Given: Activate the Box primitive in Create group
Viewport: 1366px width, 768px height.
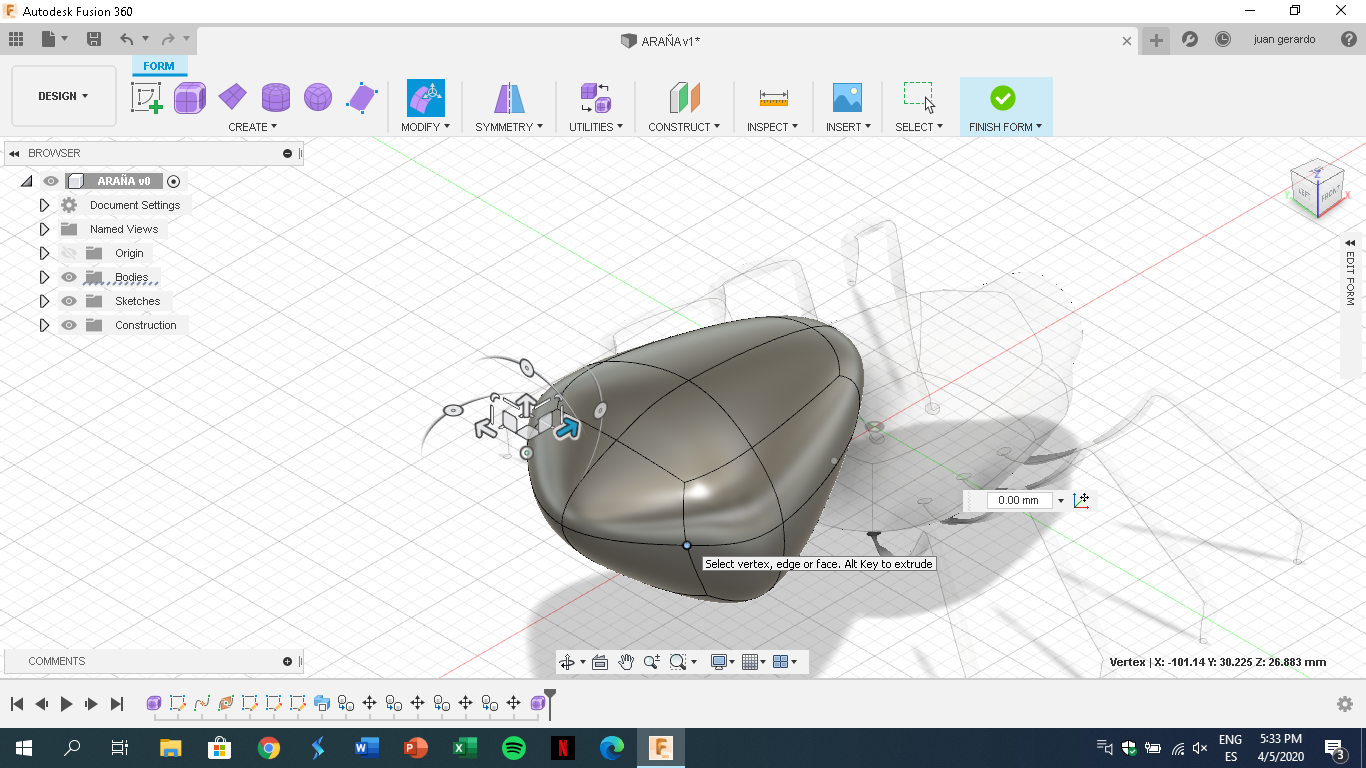Looking at the screenshot, I should [190, 97].
